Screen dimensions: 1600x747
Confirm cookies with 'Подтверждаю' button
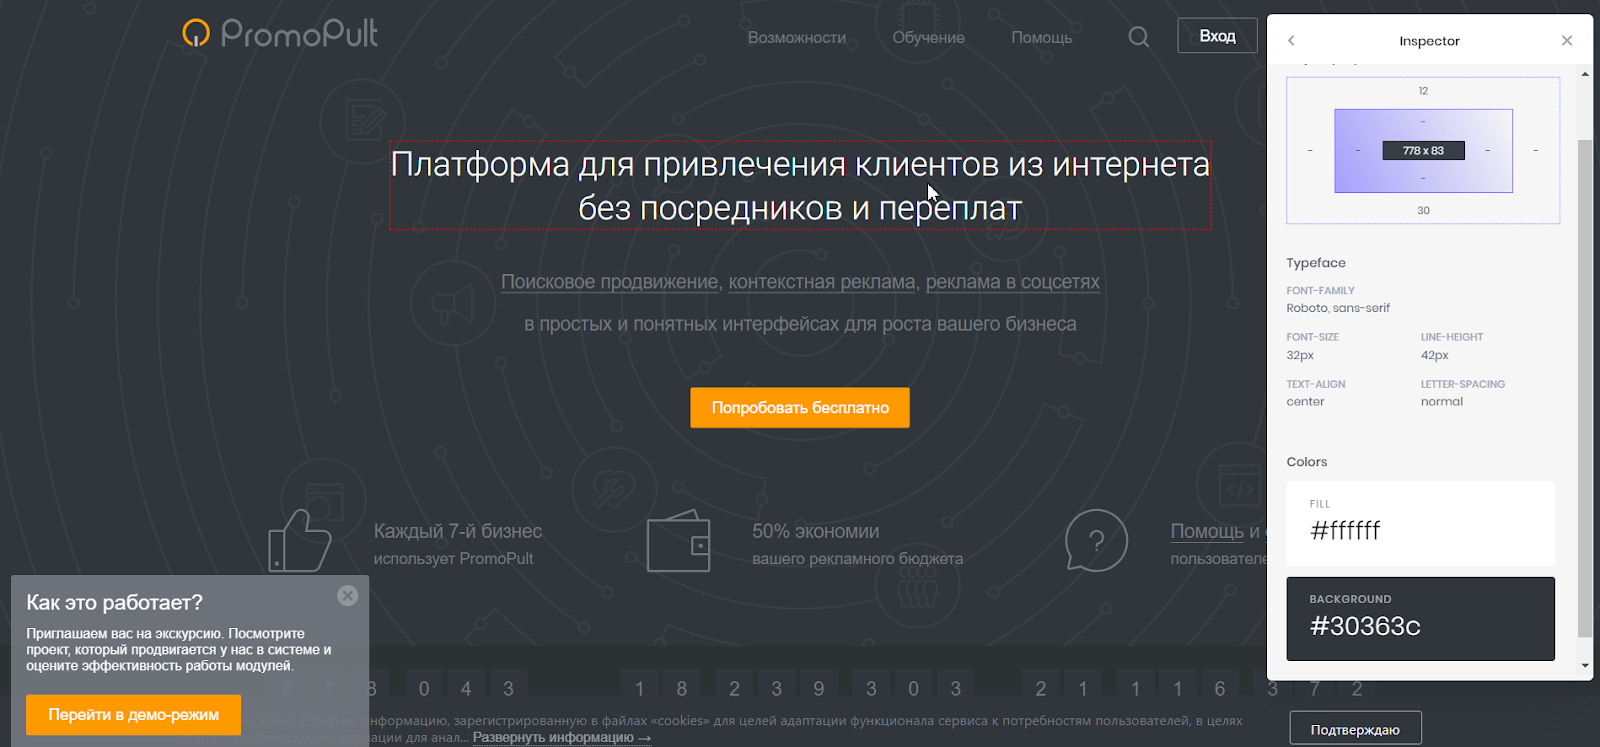[x=1355, y=730]
